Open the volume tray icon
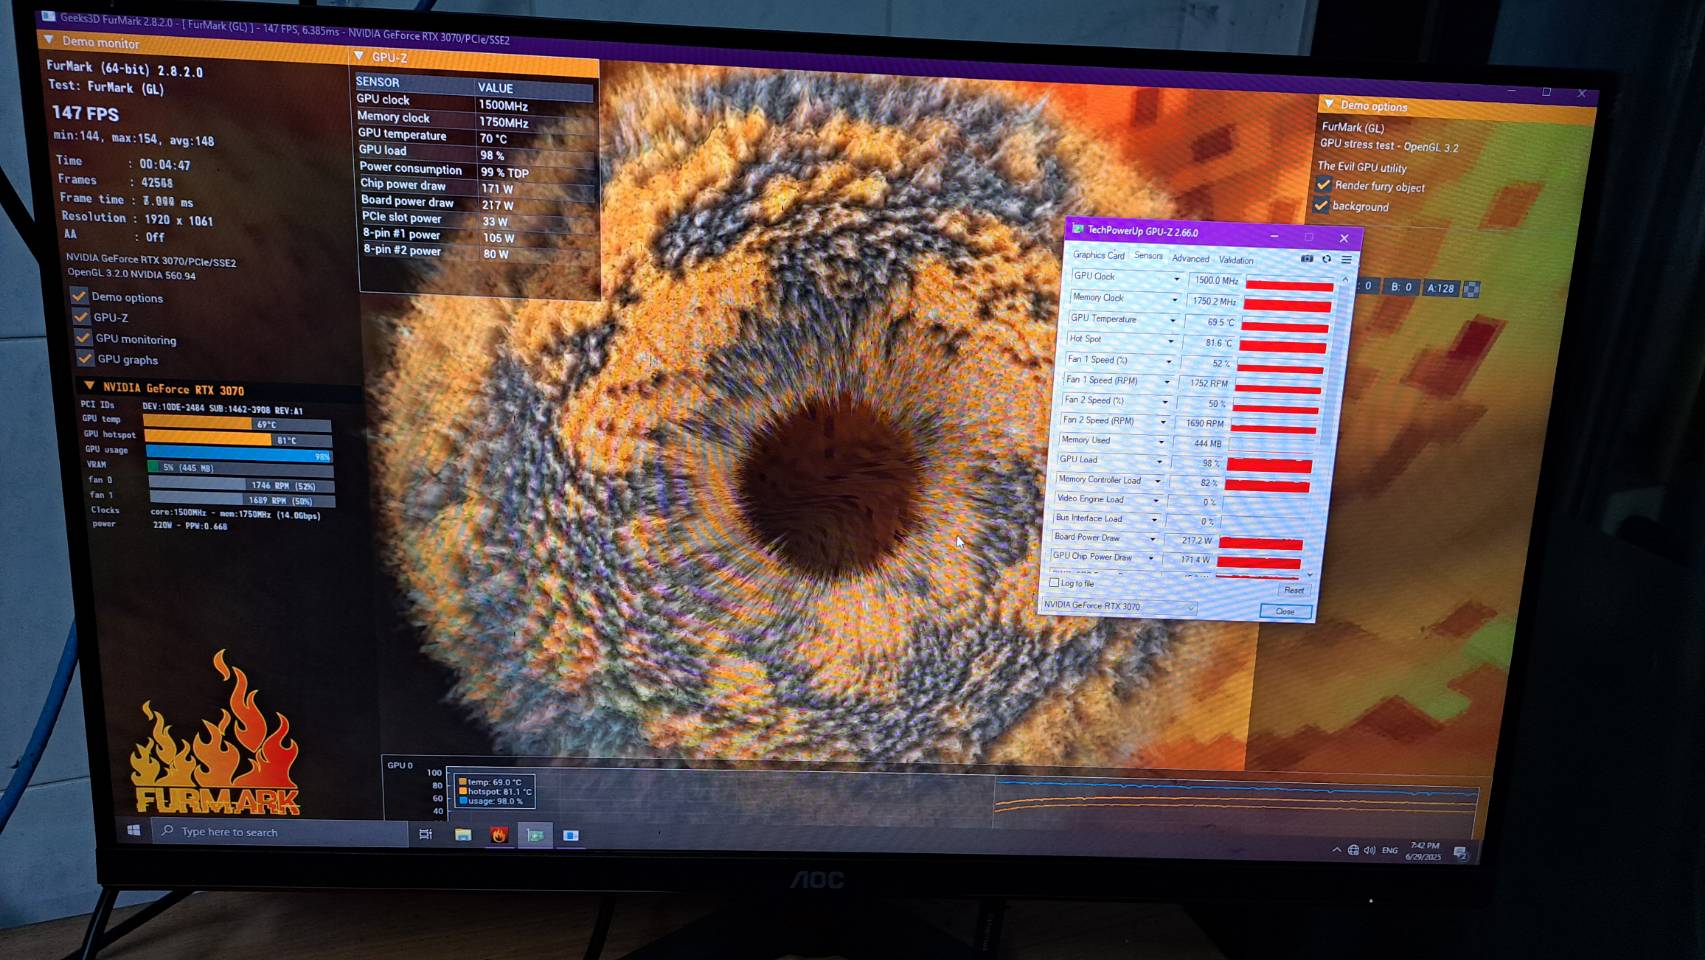Image resolution: width=1705 pixels, height=960 pixels. (1369, 850)
